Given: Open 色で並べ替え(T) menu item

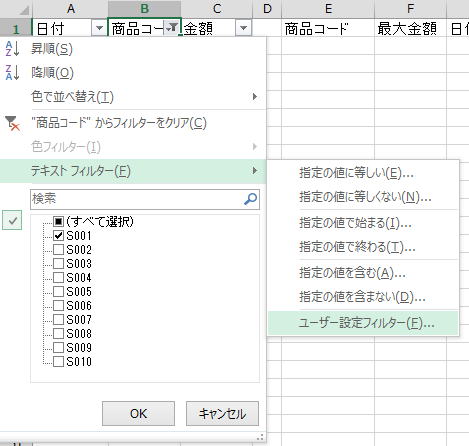Looking at the screenshot, I should [x=133, y=97].
